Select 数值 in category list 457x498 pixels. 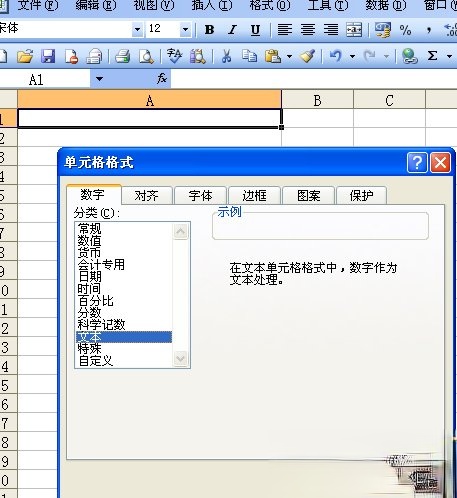89,241
